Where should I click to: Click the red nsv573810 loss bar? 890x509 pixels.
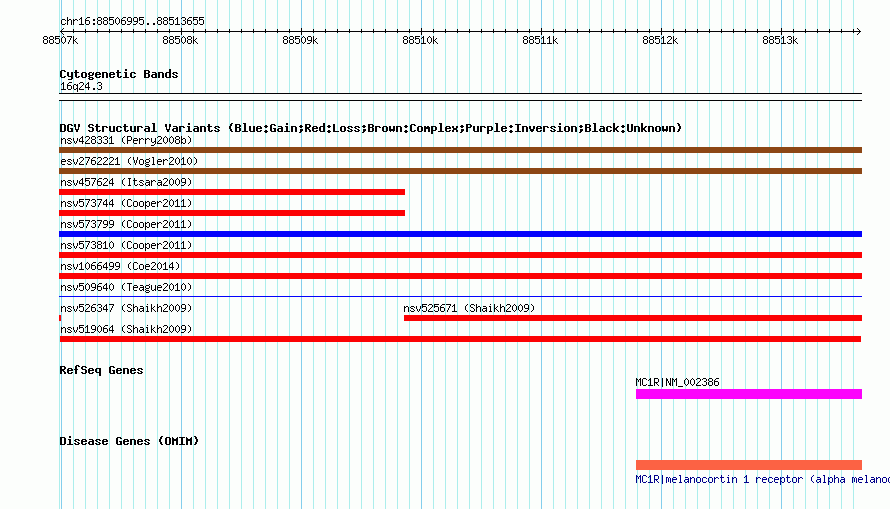click(x=460, y=255)
